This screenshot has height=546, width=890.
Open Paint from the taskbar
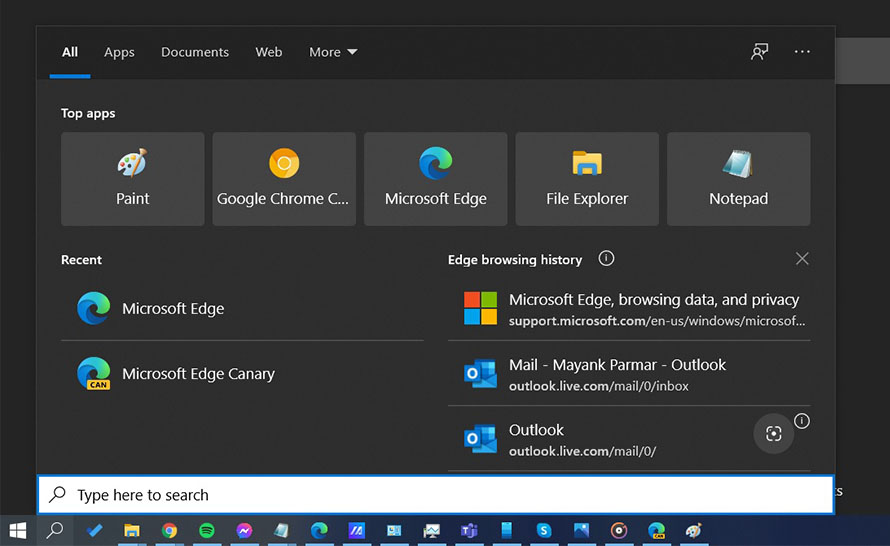pos(694,531)
